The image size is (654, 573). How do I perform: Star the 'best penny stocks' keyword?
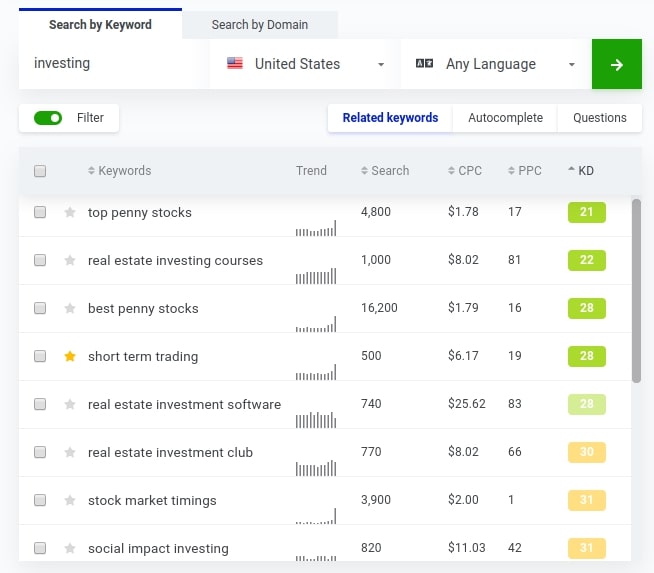70,308
